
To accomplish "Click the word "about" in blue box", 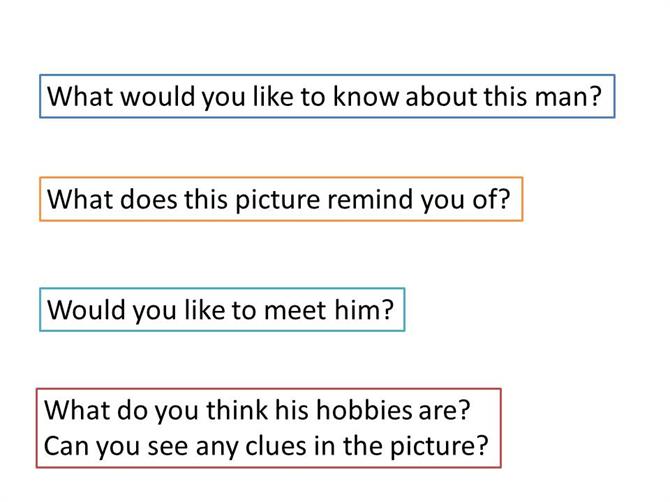I will point(441,96).
